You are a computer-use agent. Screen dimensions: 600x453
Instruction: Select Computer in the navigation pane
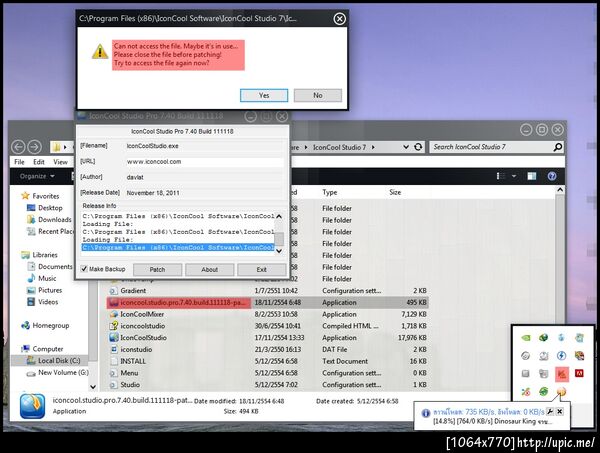(42, 349)
